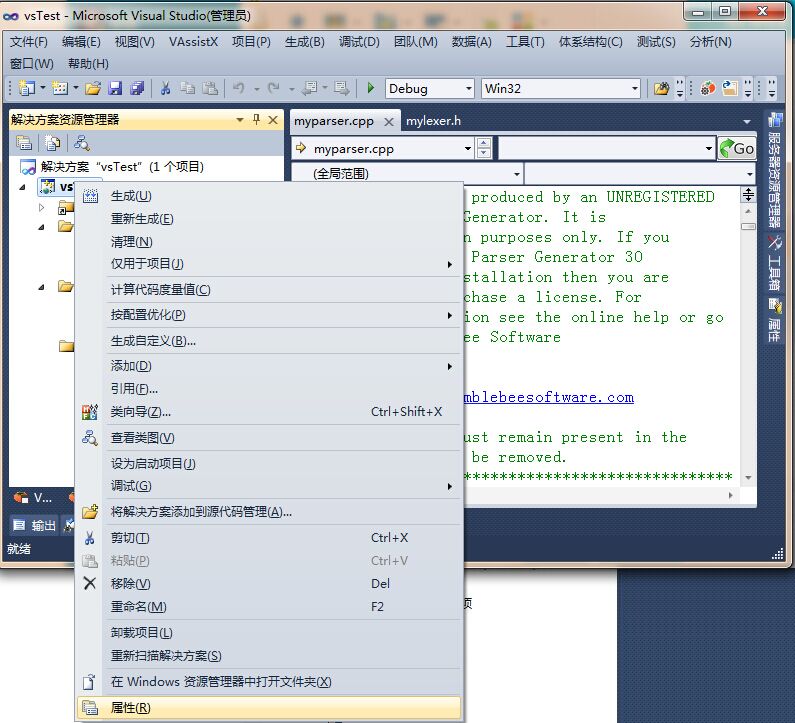795x723 pixels.
Task: Click the Open File folder icon
Action: [x=93, y=88]
